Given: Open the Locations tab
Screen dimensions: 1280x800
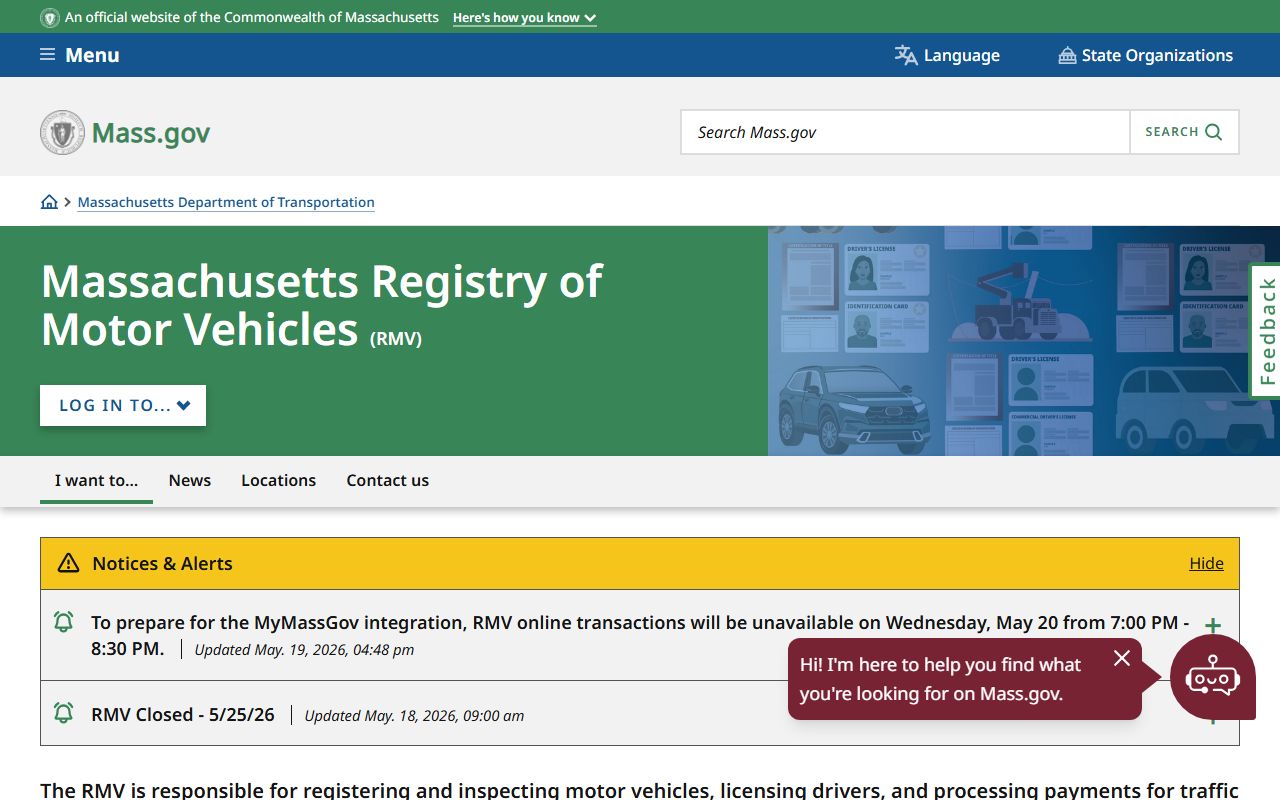Looking at the screenshot, I should [x=278, y=481].
